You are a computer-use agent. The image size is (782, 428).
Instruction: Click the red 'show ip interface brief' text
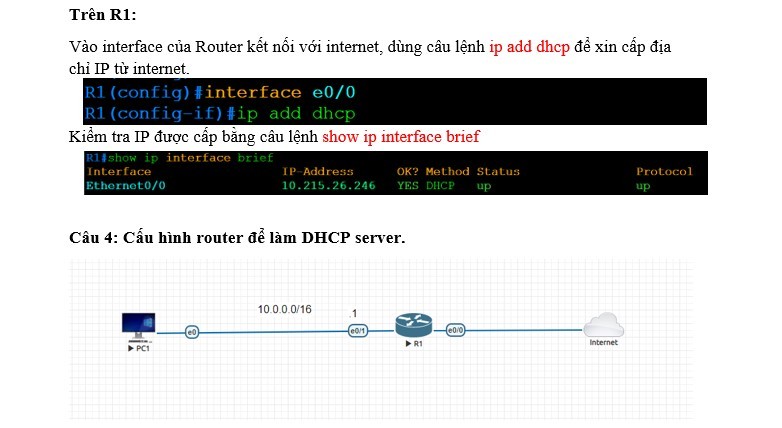pos(401,137)
